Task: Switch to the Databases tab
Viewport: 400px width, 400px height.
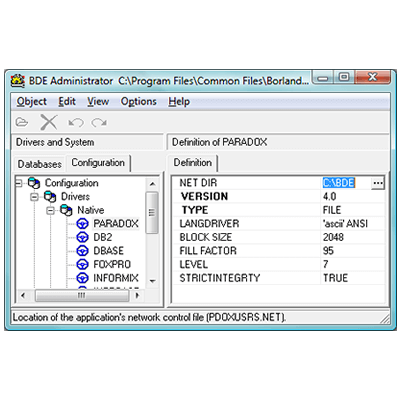Action: [x=39, y=164]
